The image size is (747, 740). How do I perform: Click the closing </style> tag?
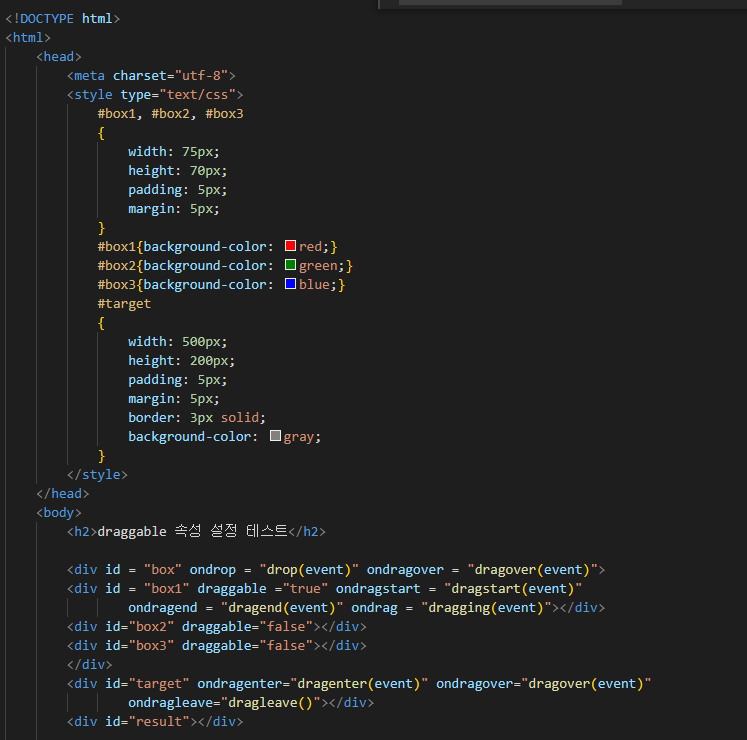coord(97,475)
